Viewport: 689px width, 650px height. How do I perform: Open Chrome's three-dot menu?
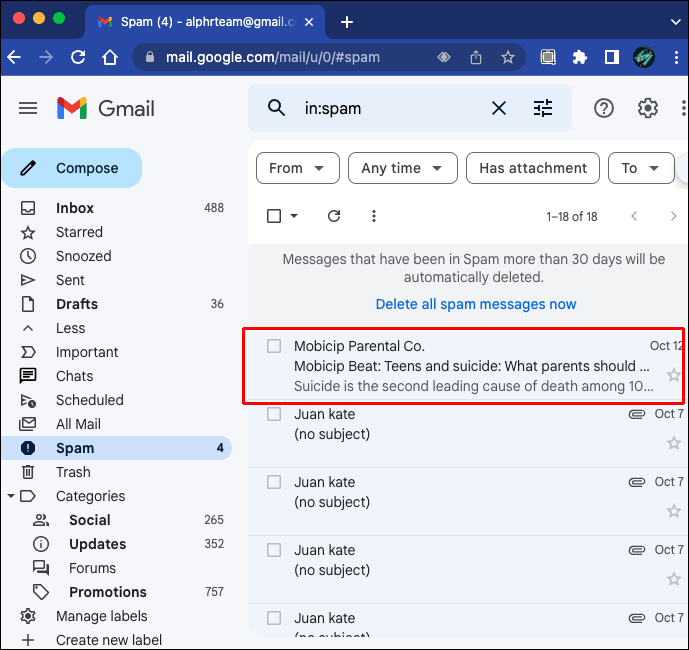coord(676,57)
